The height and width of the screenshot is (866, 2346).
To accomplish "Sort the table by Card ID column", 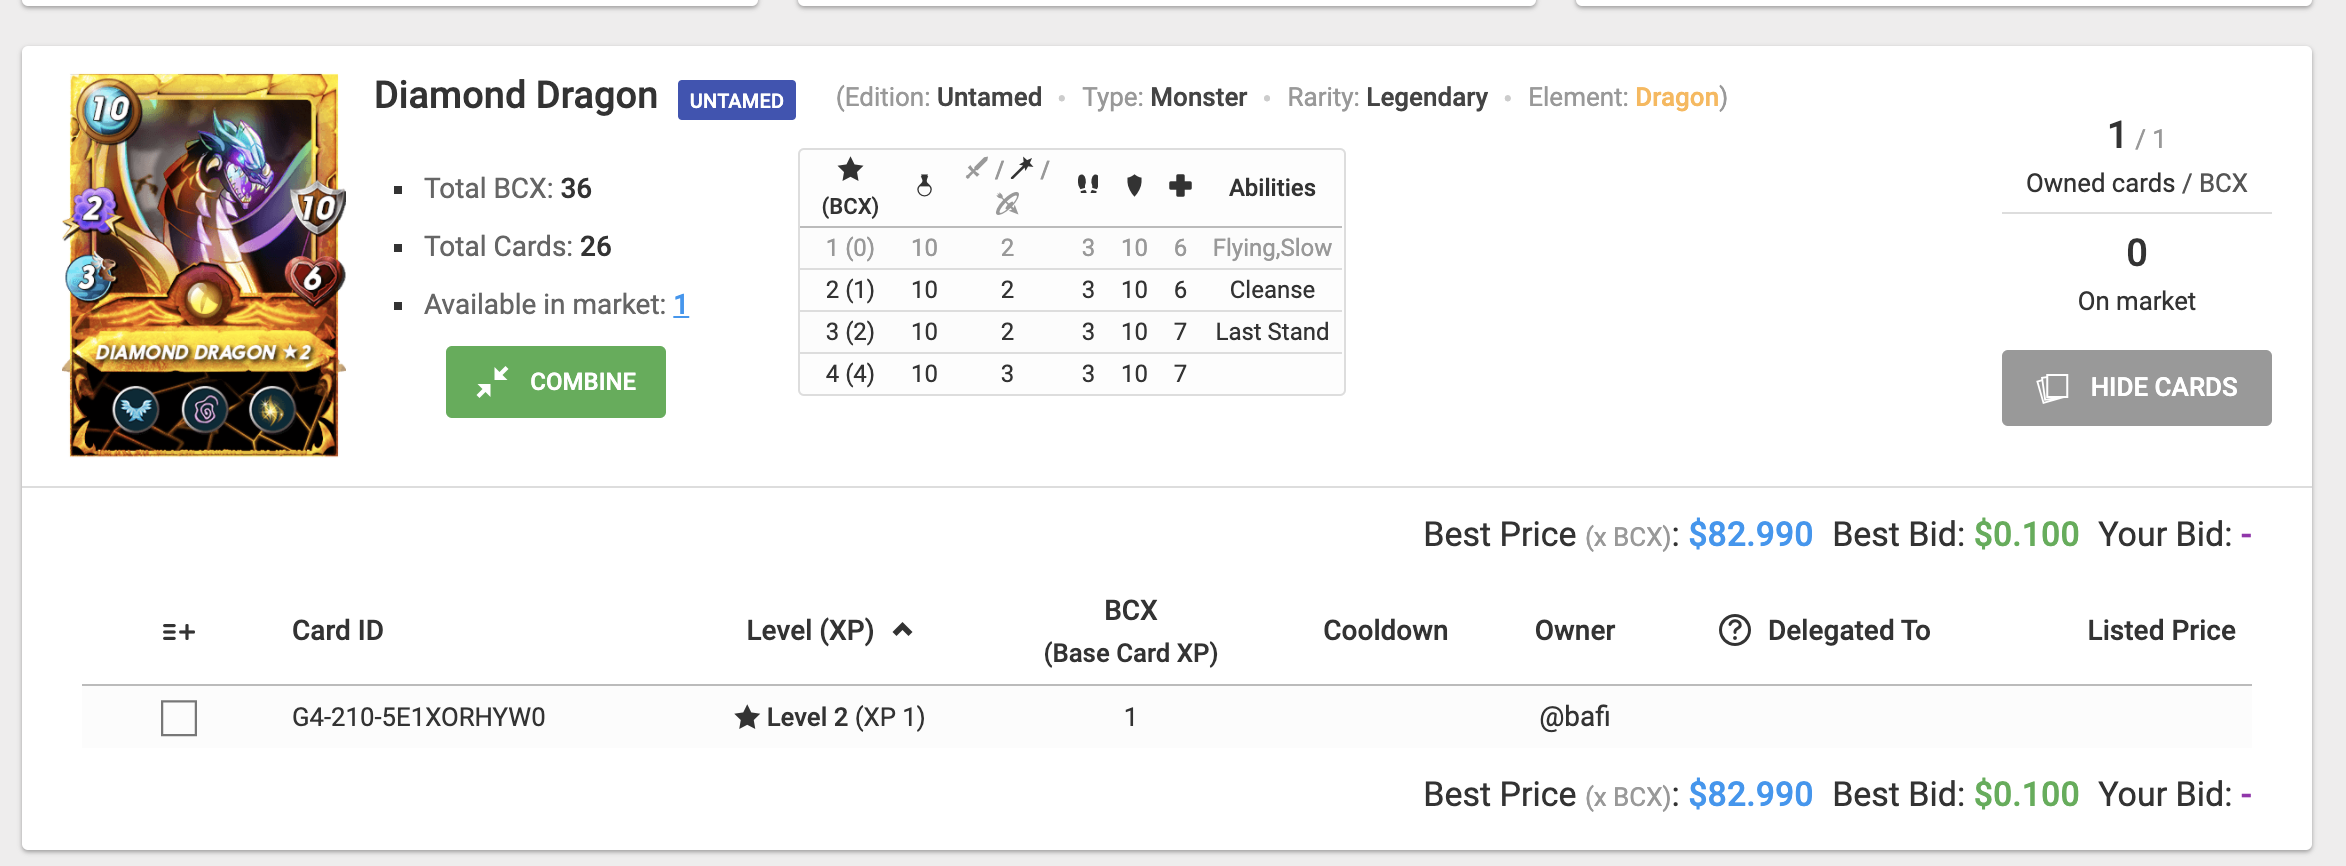I will tap(337, 630).
